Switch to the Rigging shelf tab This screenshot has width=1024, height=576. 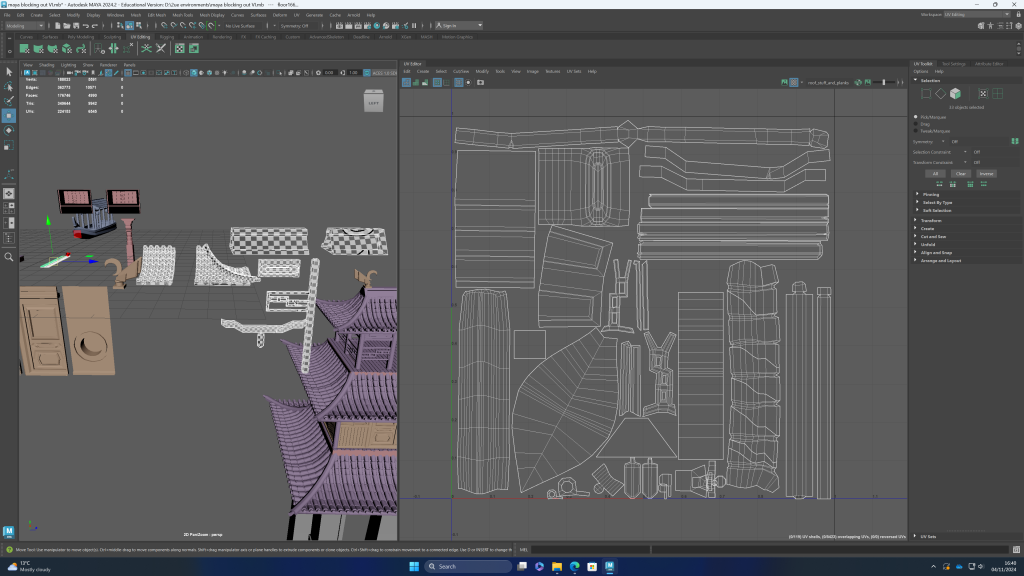[x=166, y=37]
